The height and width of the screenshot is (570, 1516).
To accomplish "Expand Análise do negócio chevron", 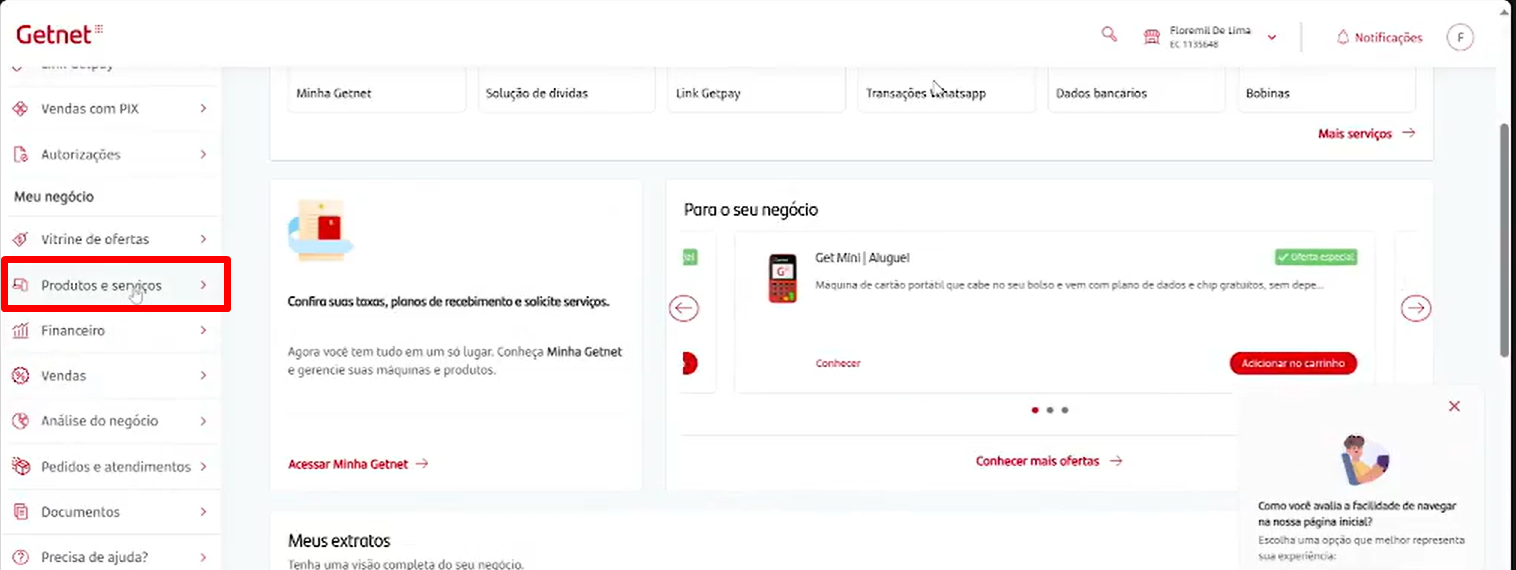I will 203,421.
